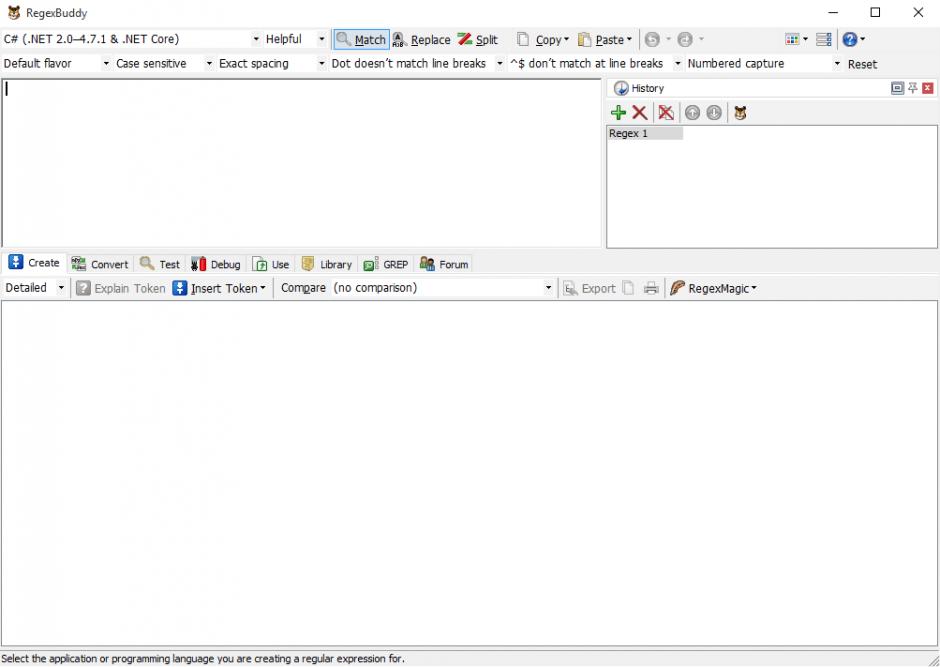940x667 pixels.
Task: Open the Test tab
Action: 159,264
